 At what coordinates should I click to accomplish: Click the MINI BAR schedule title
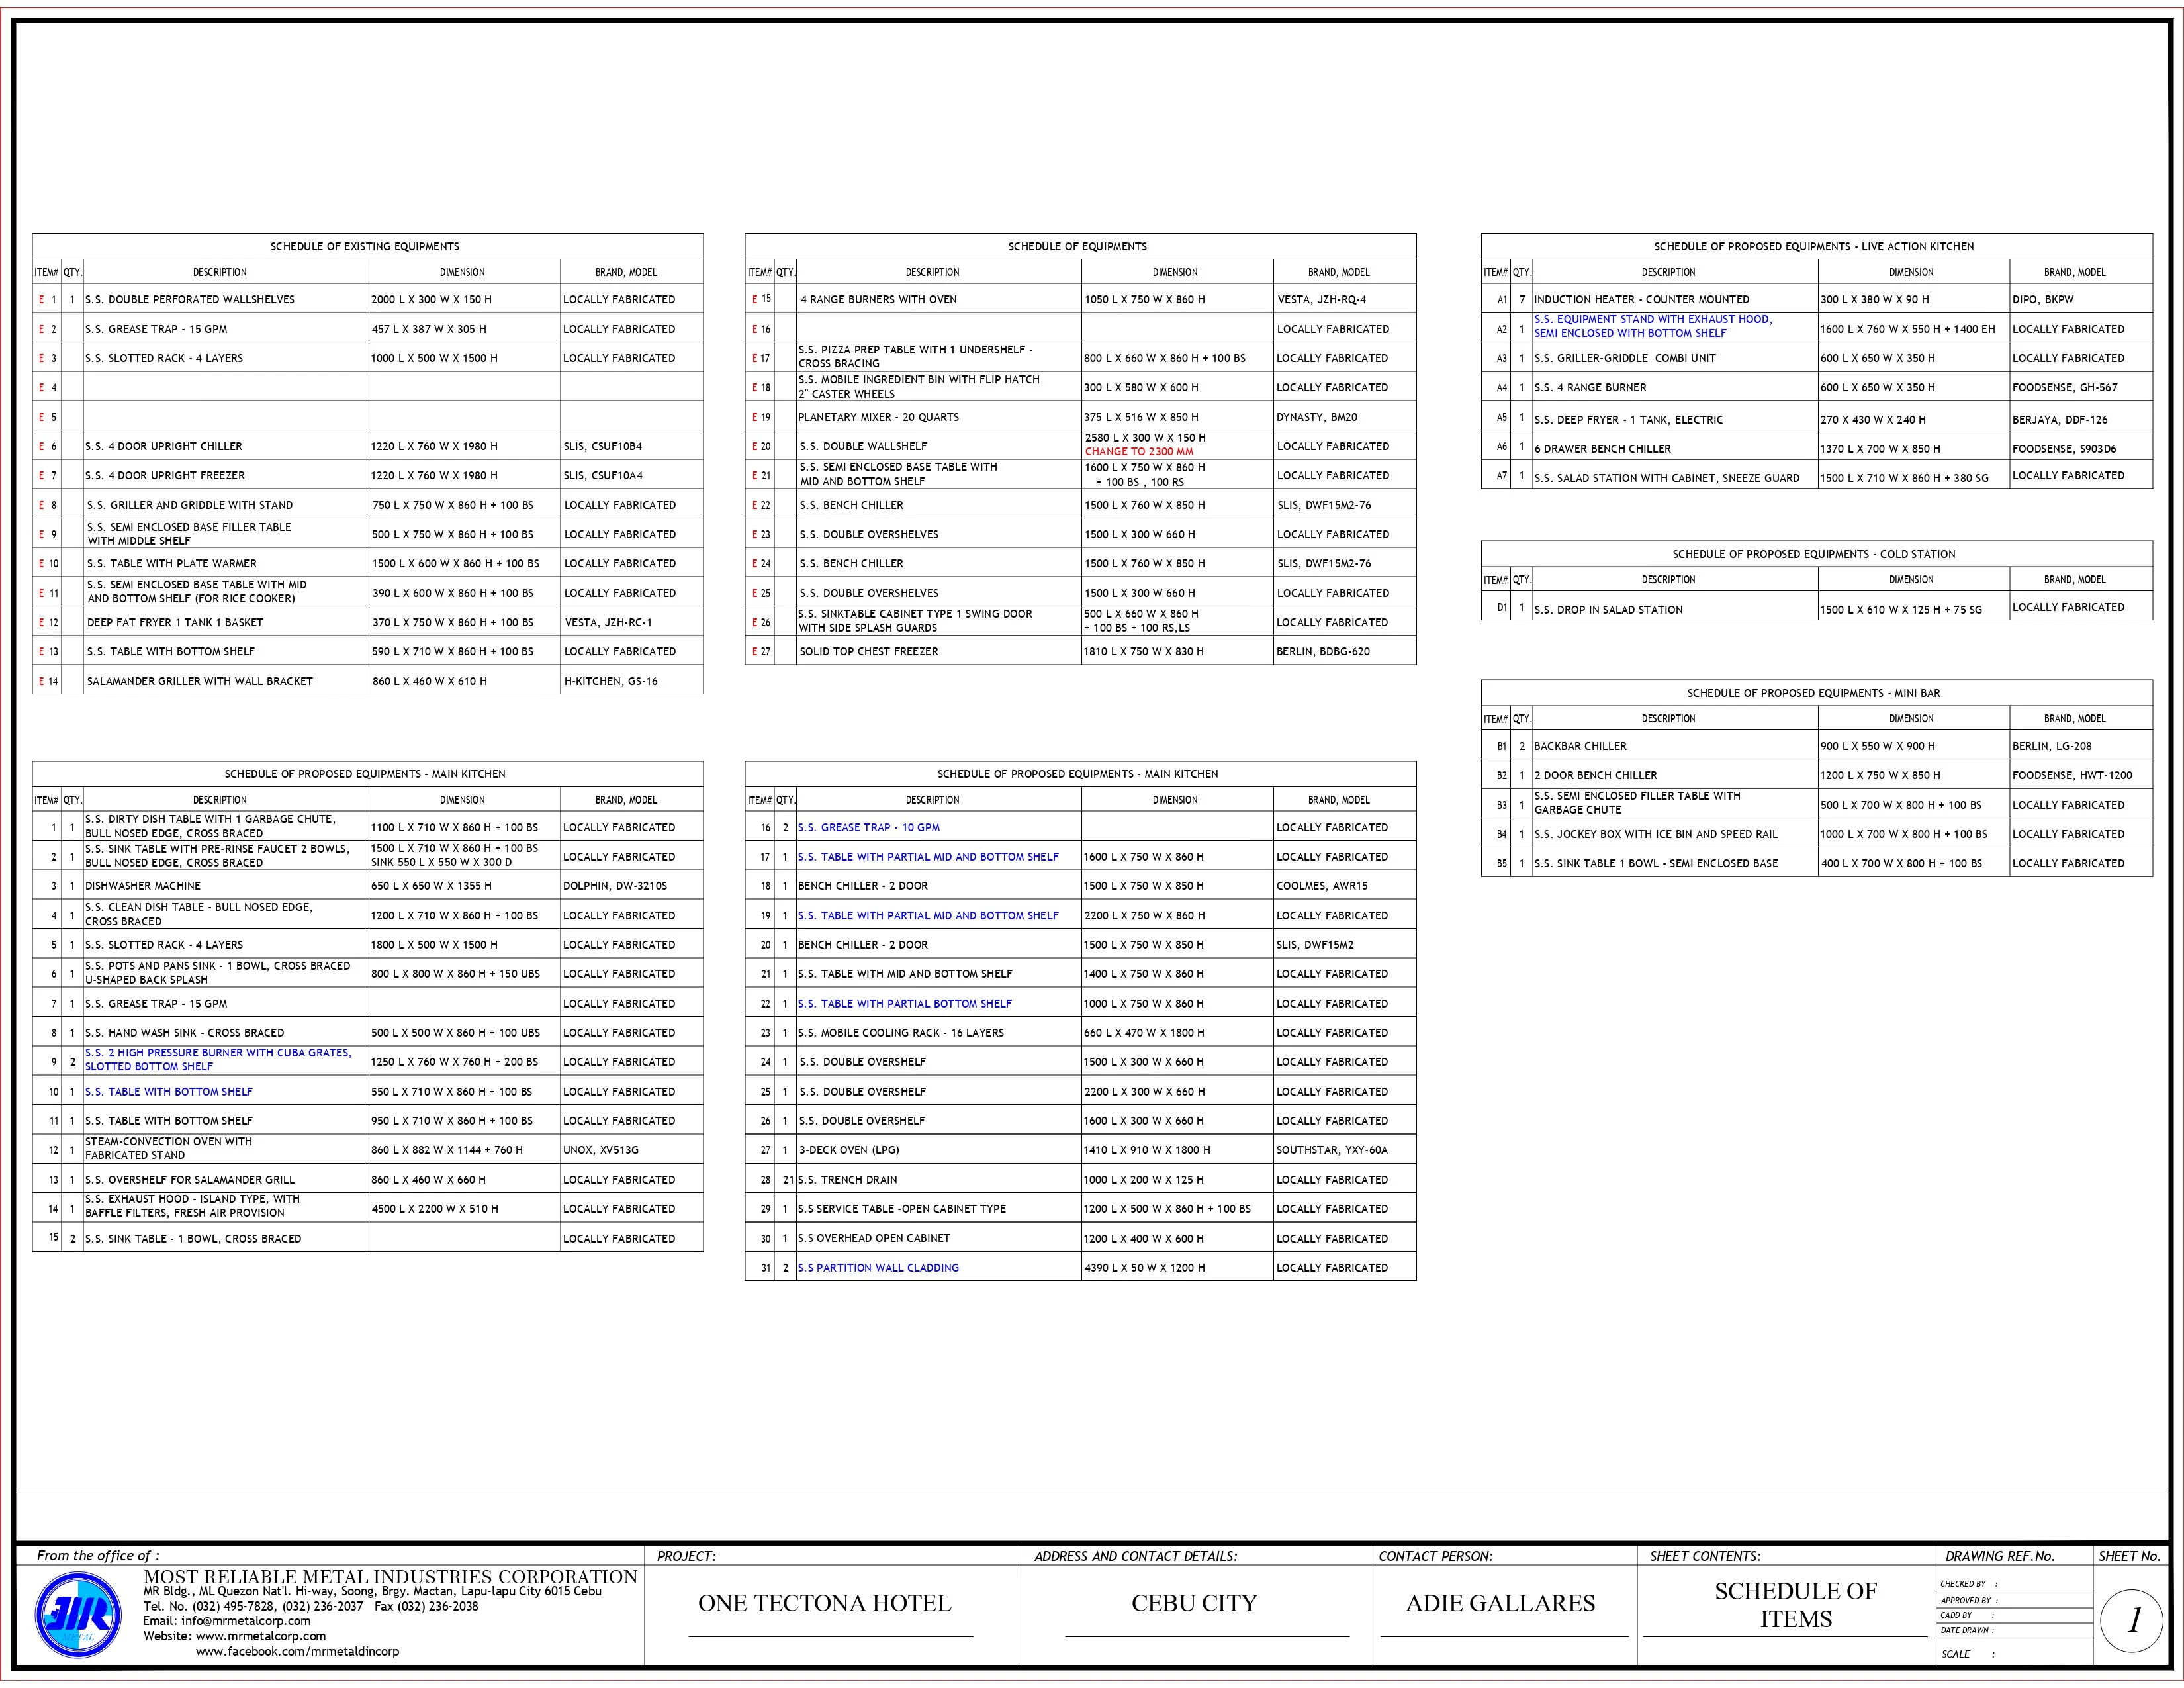point(1813,693)
